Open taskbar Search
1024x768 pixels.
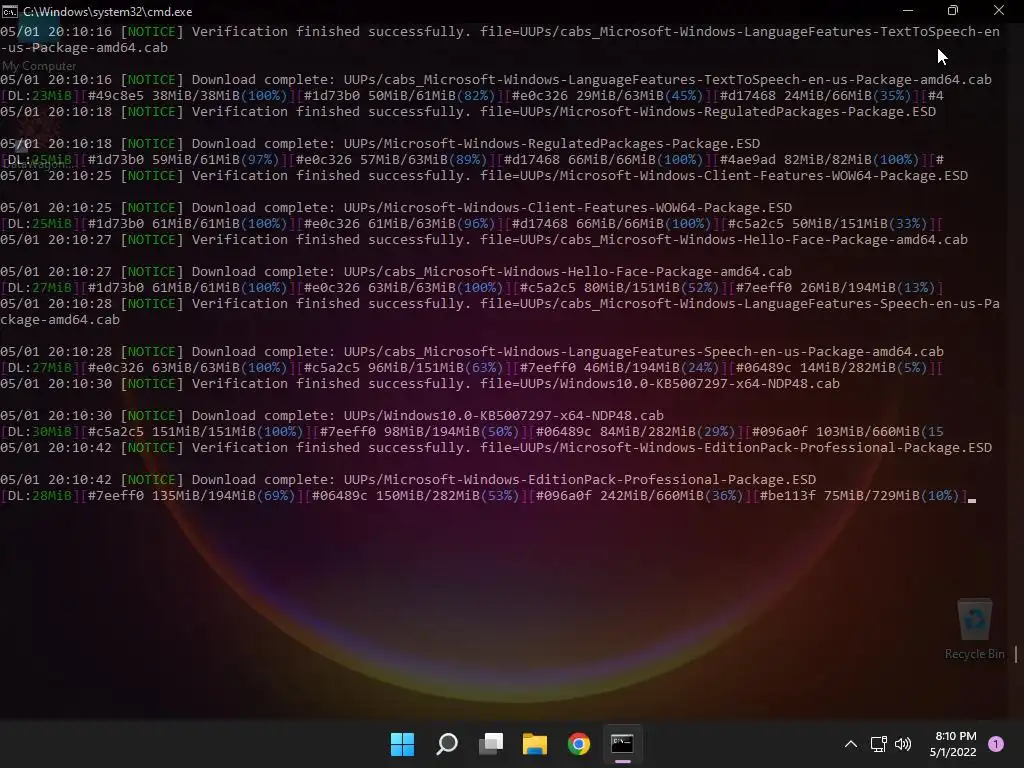click(x=447, y=744)
